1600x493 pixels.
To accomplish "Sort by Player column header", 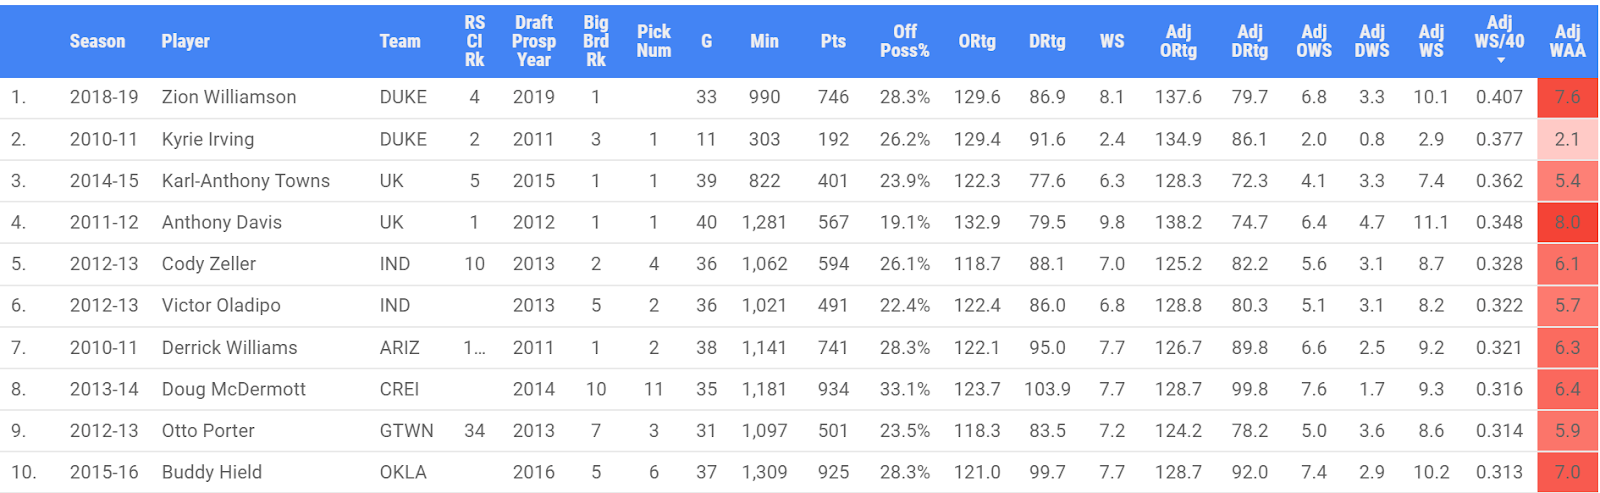I will tap(185, 41).
